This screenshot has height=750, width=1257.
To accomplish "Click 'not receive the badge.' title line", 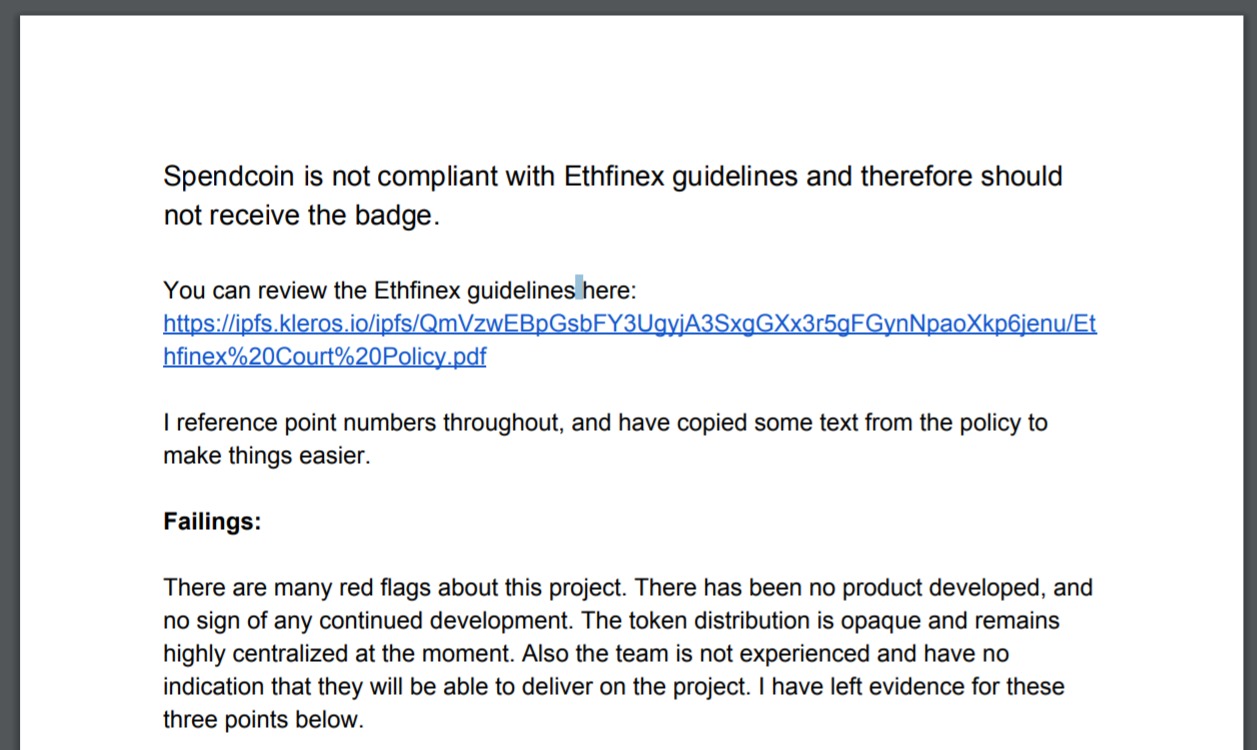I will point(301,215).
